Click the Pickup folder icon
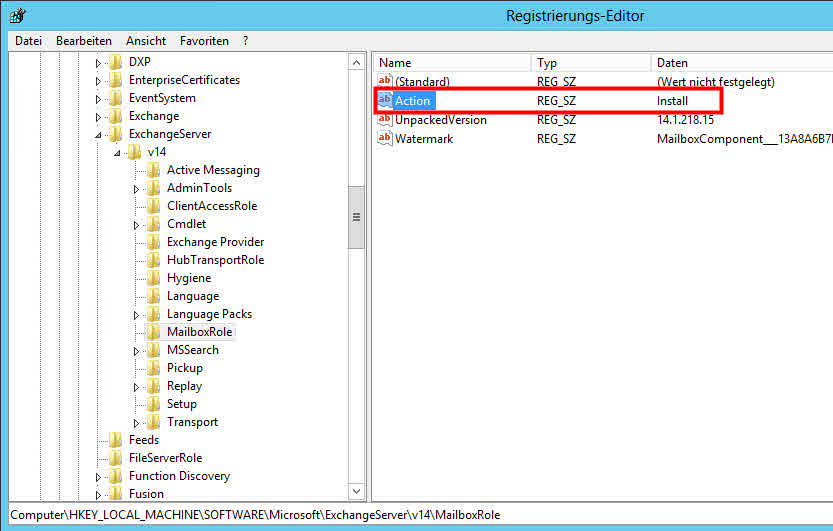833x531 pixels. pyautogui.click(x=154, y=368)
